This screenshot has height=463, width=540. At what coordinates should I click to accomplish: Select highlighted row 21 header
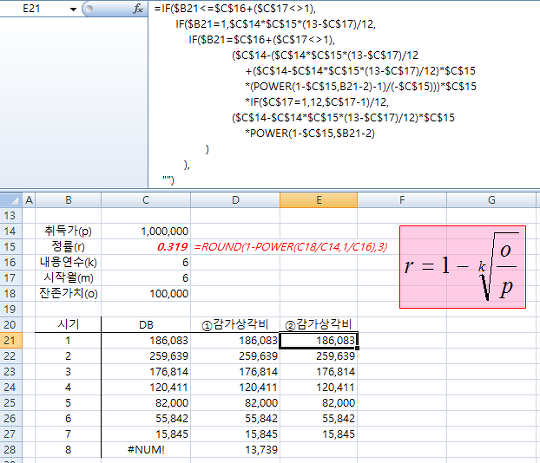[11, 340]
